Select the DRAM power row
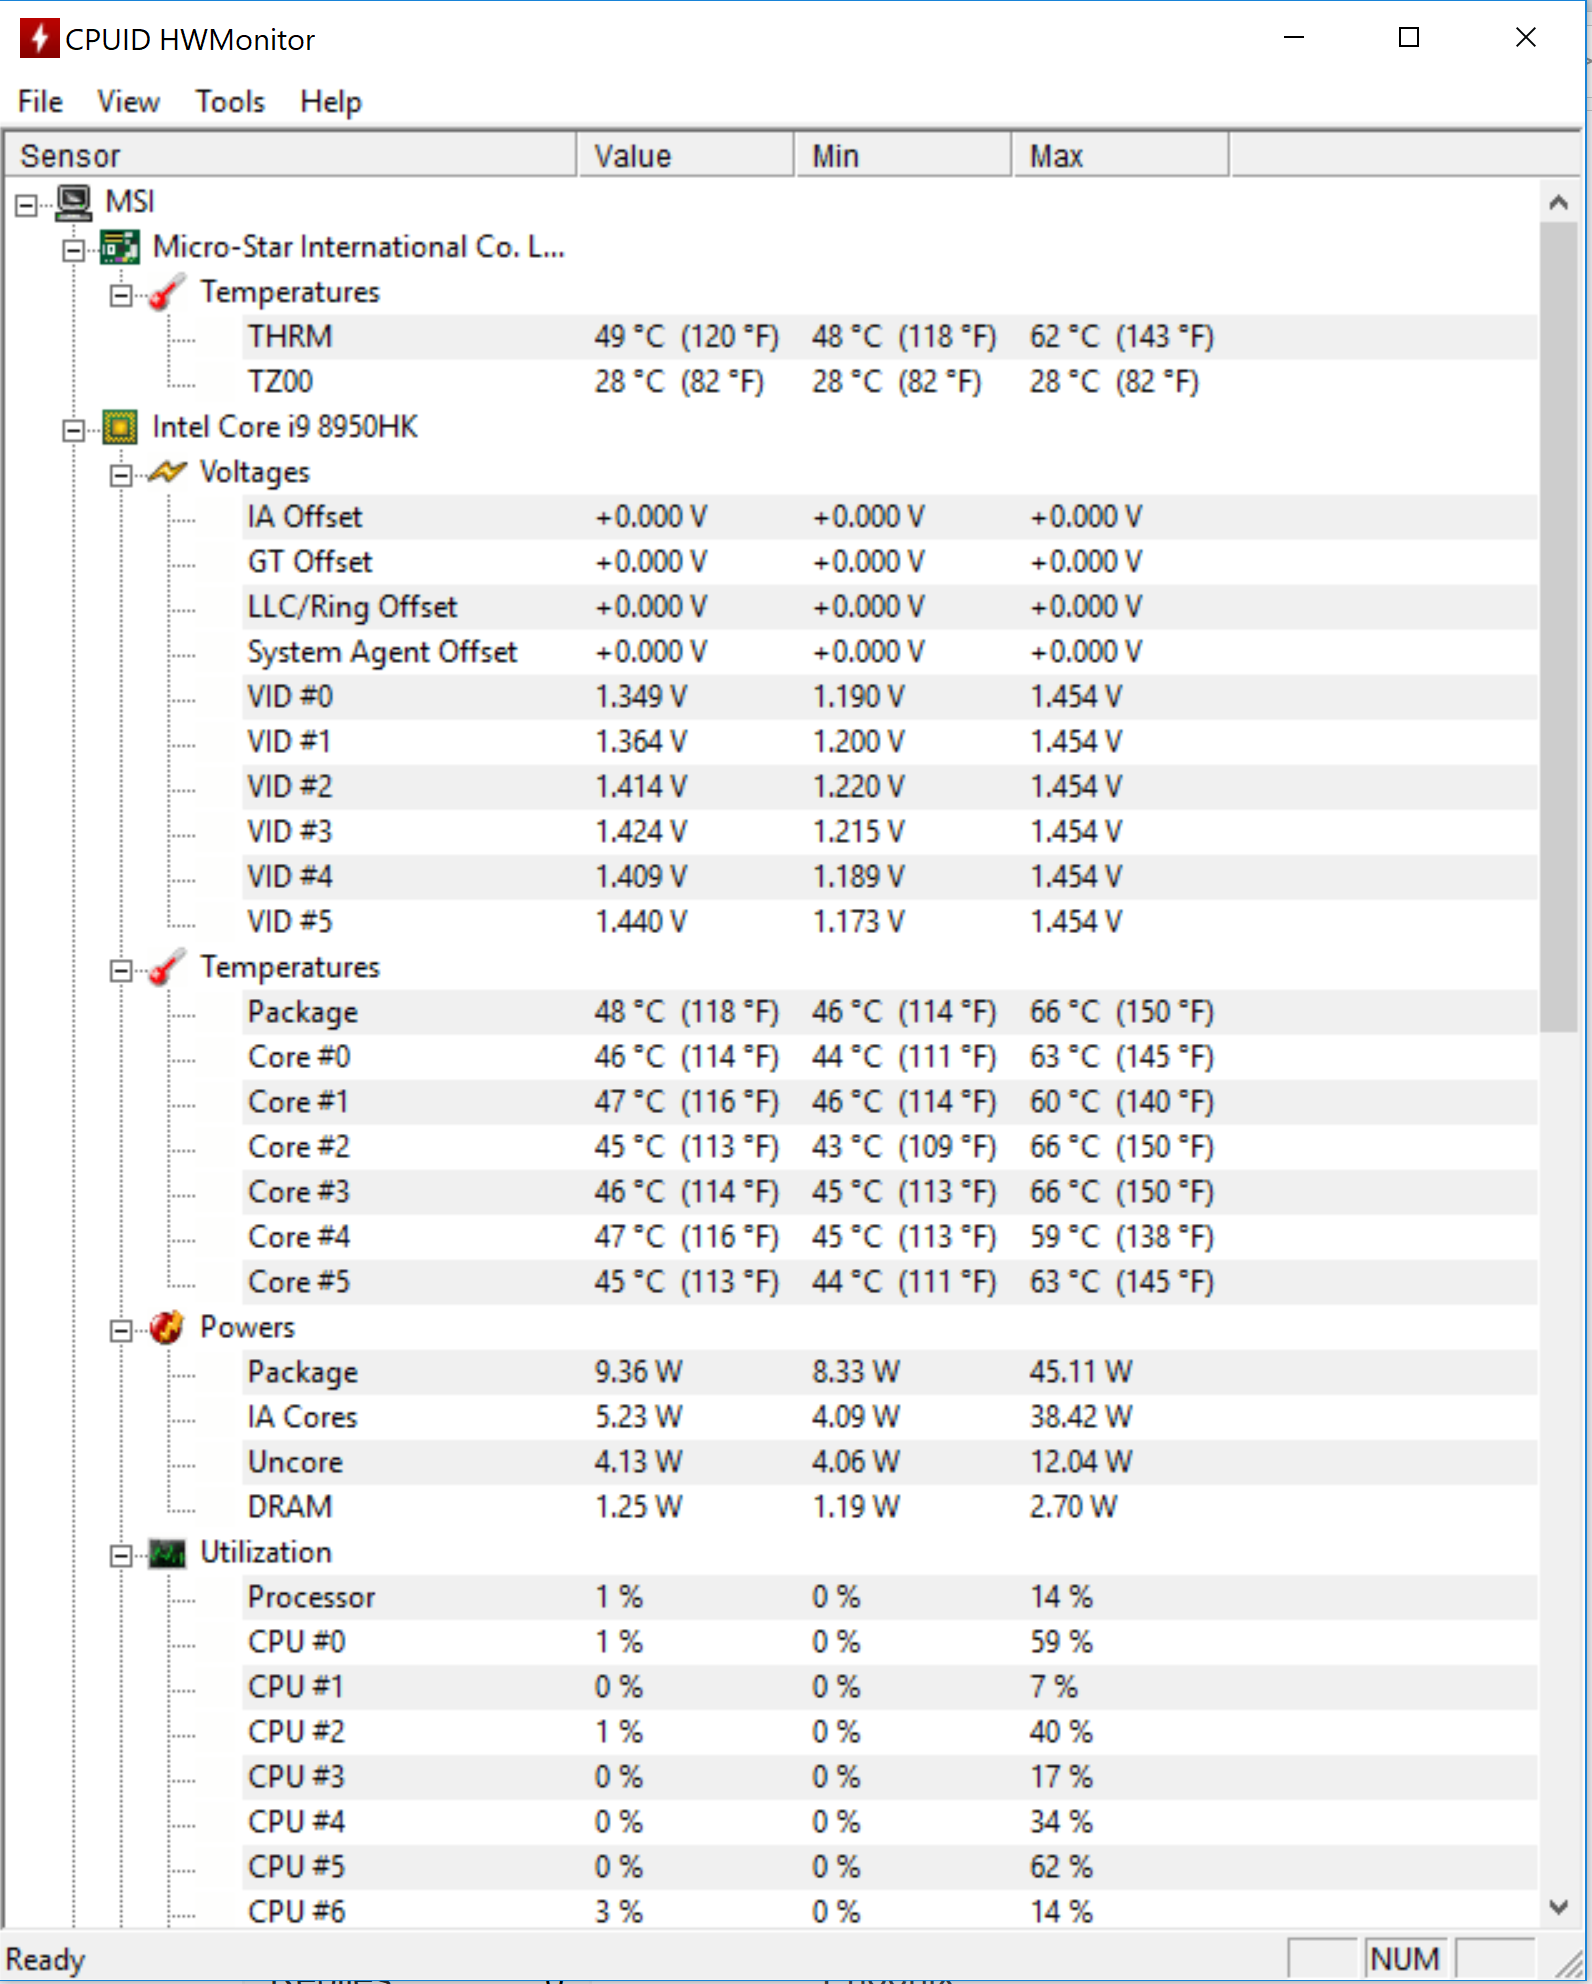 pos(889,1507)
